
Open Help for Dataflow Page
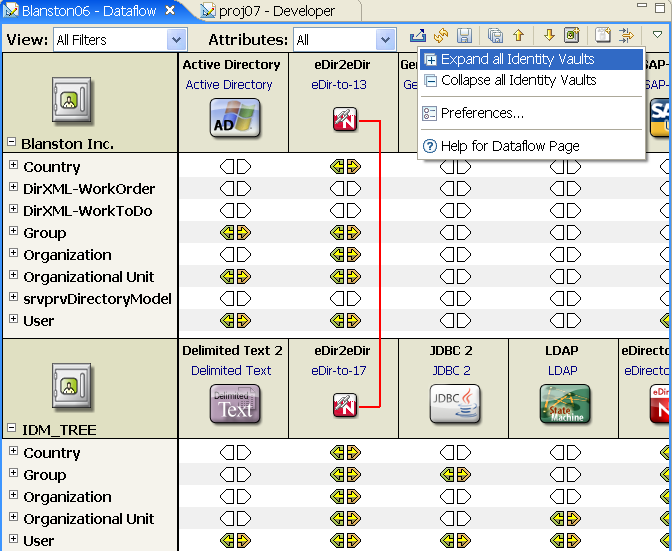pos(531,146)
